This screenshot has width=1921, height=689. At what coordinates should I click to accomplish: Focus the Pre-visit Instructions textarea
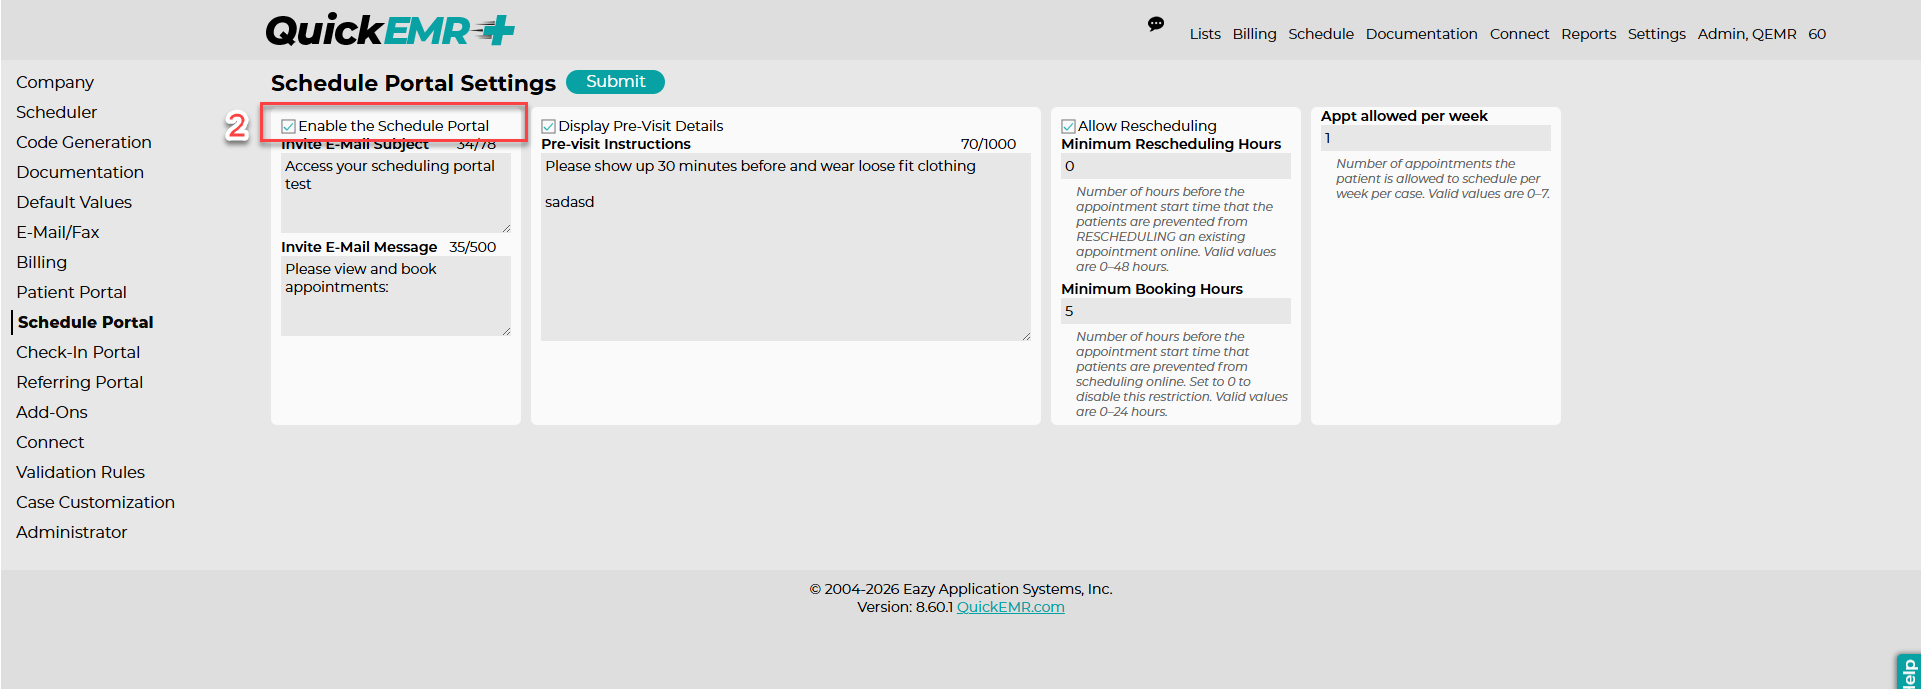[x=786, y=247]
